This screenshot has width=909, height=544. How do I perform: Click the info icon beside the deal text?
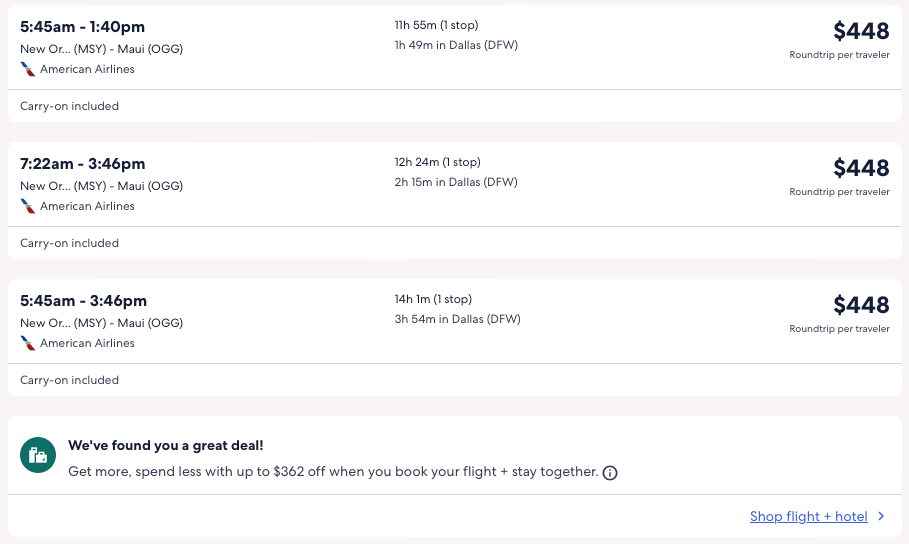[x=610, y=472]
